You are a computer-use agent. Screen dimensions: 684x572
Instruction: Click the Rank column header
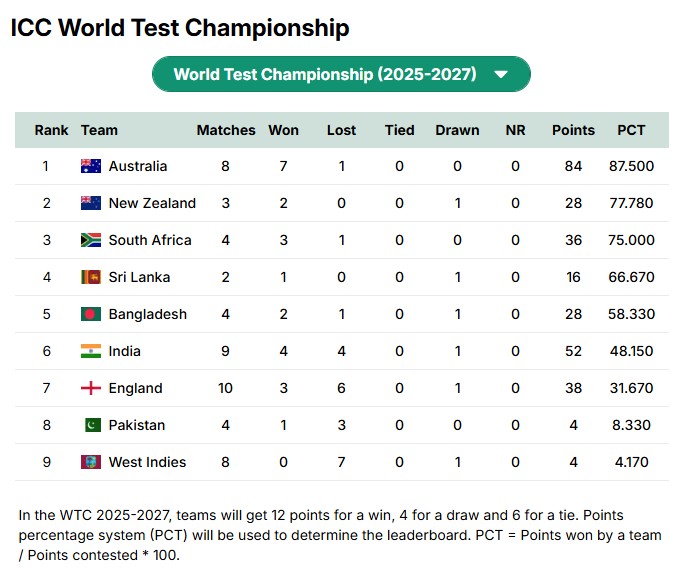point(51,130)
